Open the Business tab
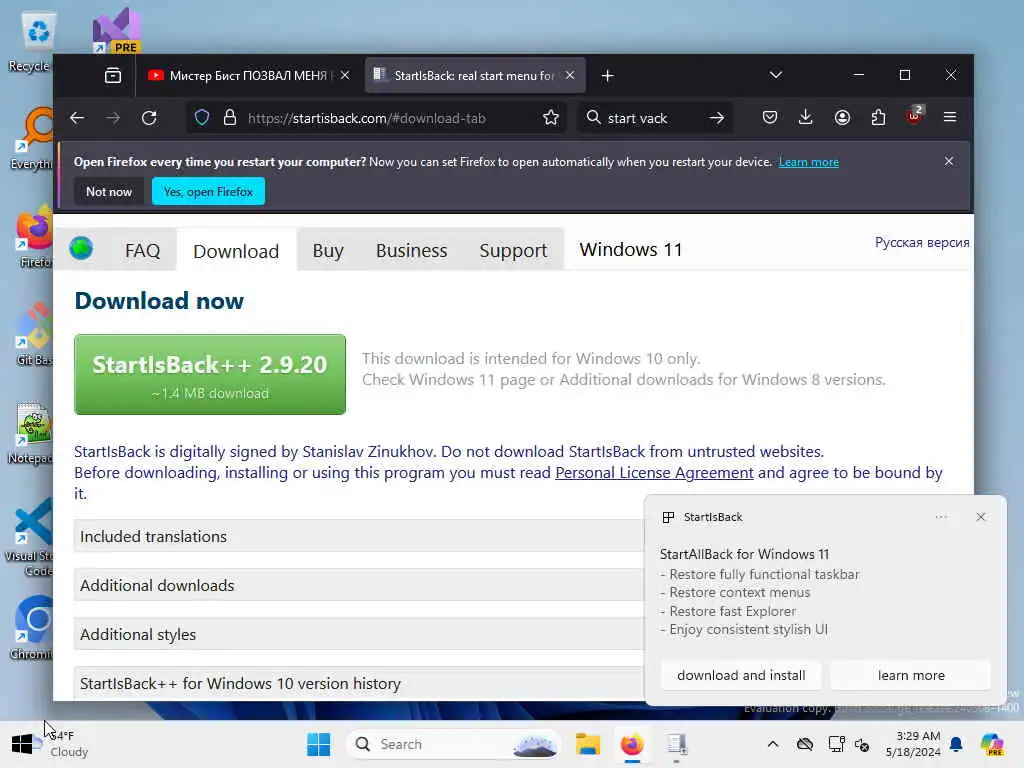Viewport: 1024px width, 768px height. pos(411,250)
